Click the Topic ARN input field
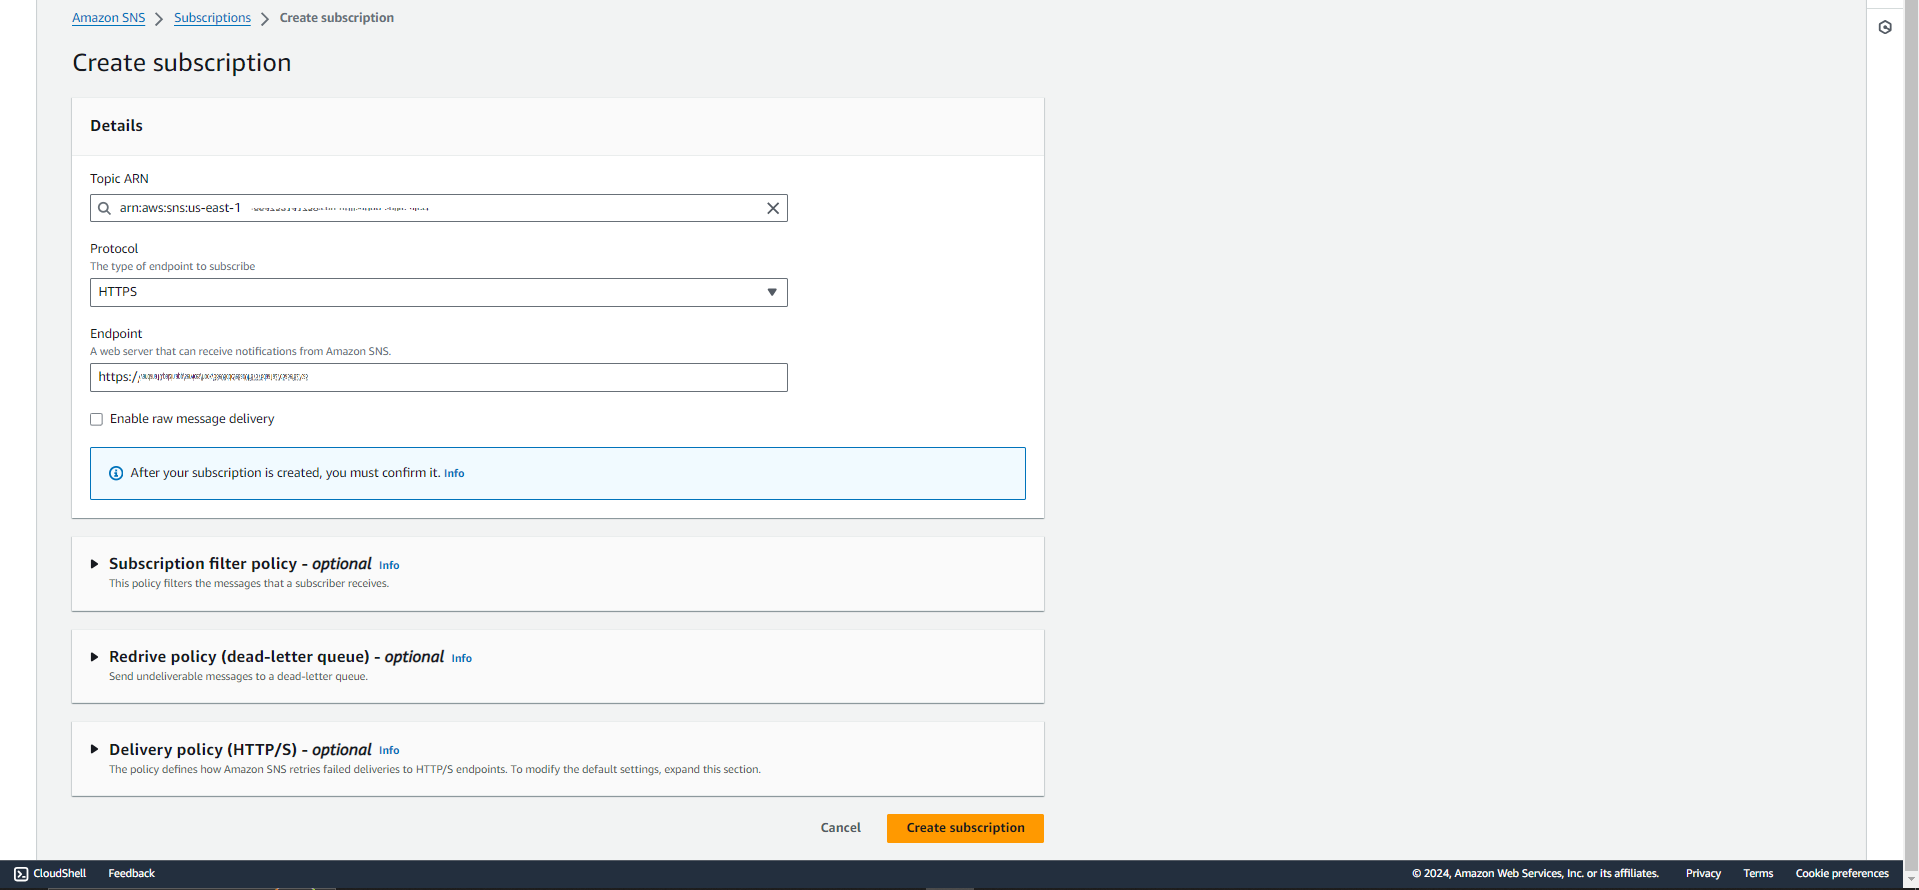The image size is (1919, 890). pyautogui.click(x=439, y=208)
